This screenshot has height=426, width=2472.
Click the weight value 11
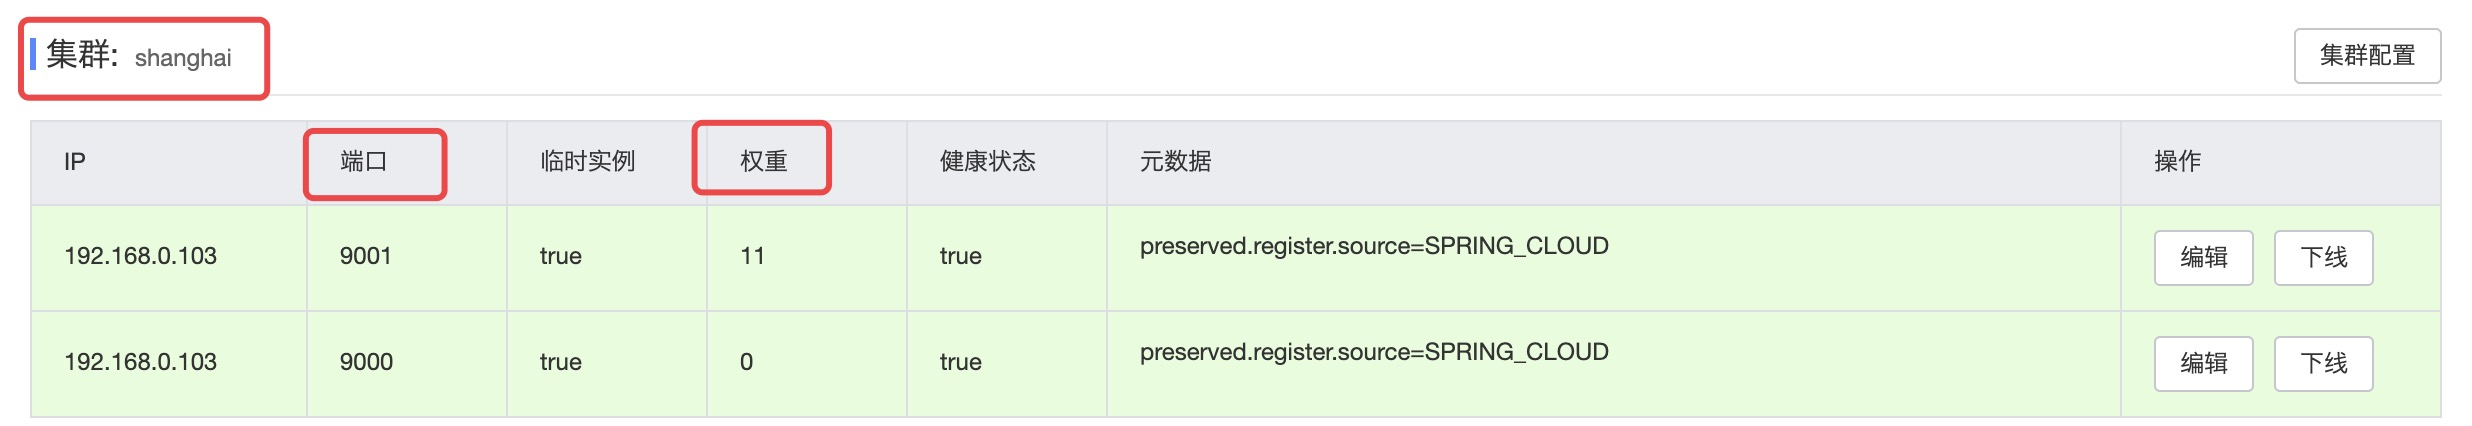click(752, 256)
